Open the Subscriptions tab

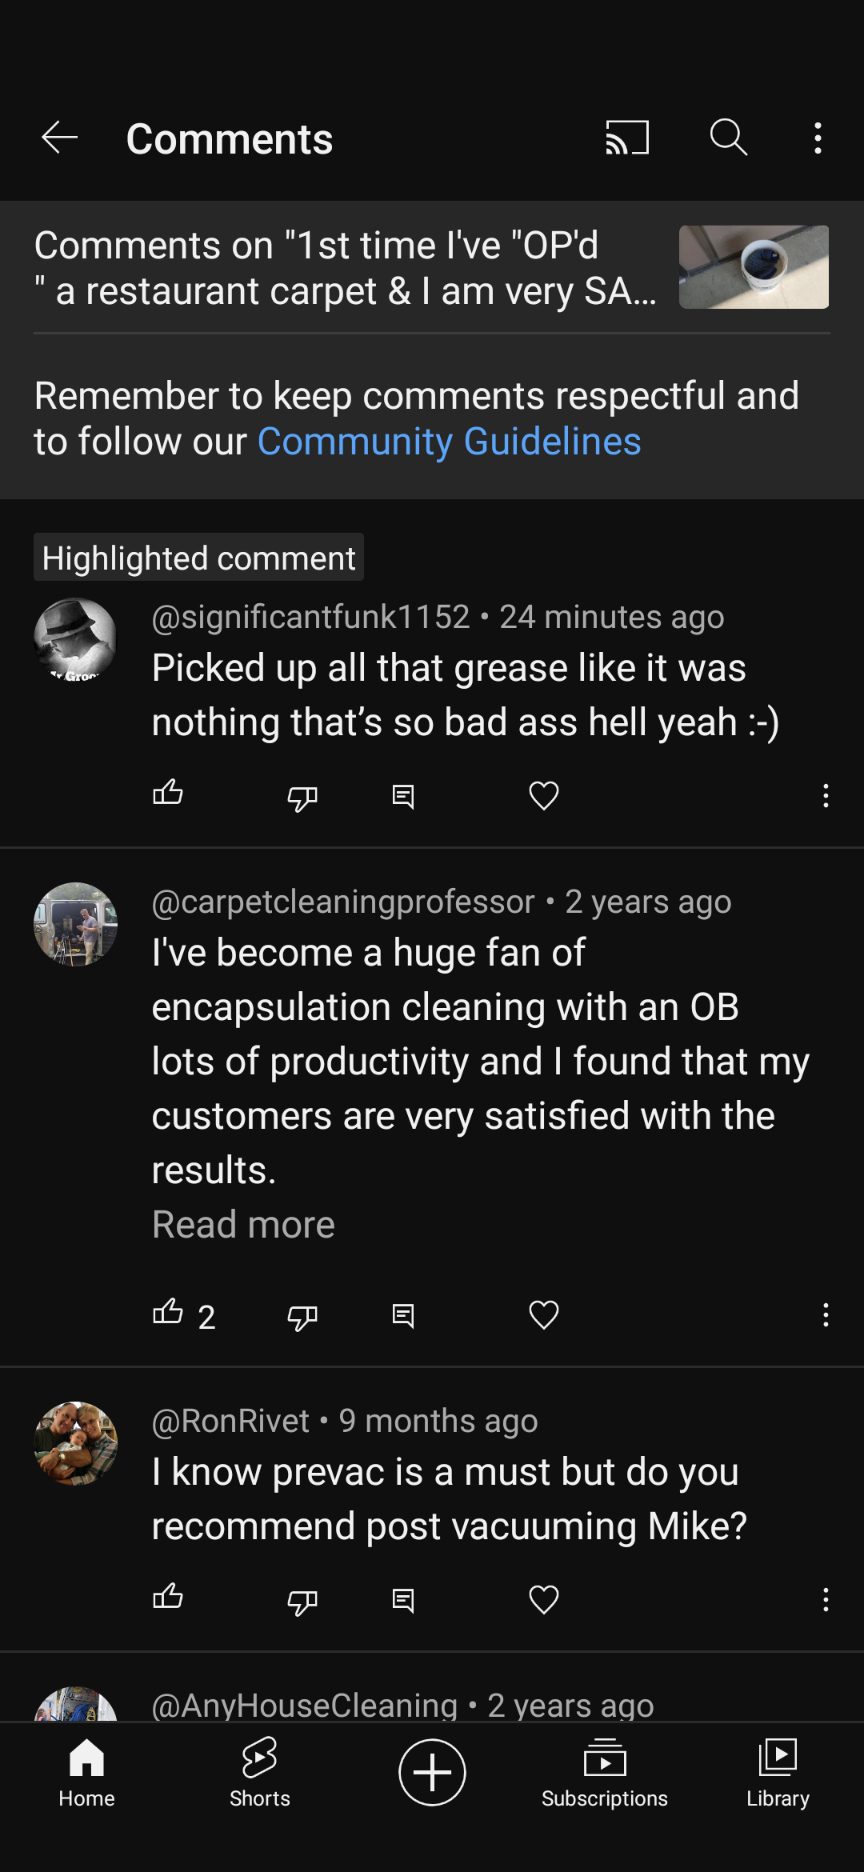tap(604, 1773)
